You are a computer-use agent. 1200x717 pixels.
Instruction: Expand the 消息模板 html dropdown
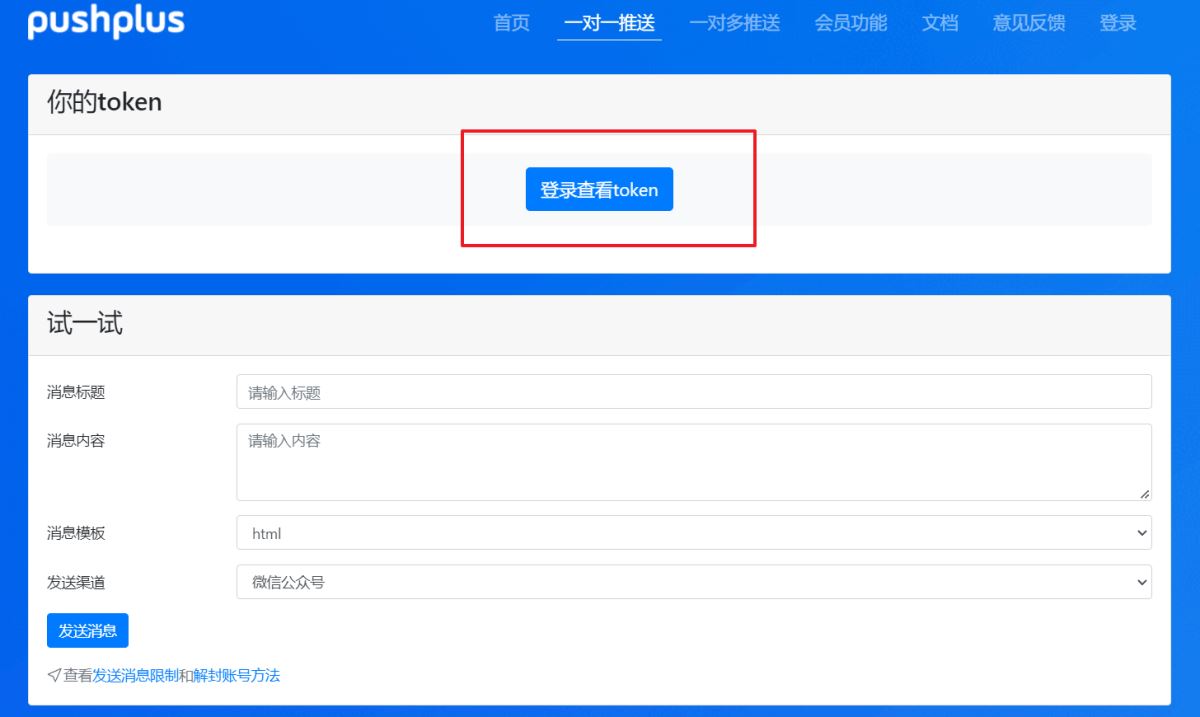694,533
